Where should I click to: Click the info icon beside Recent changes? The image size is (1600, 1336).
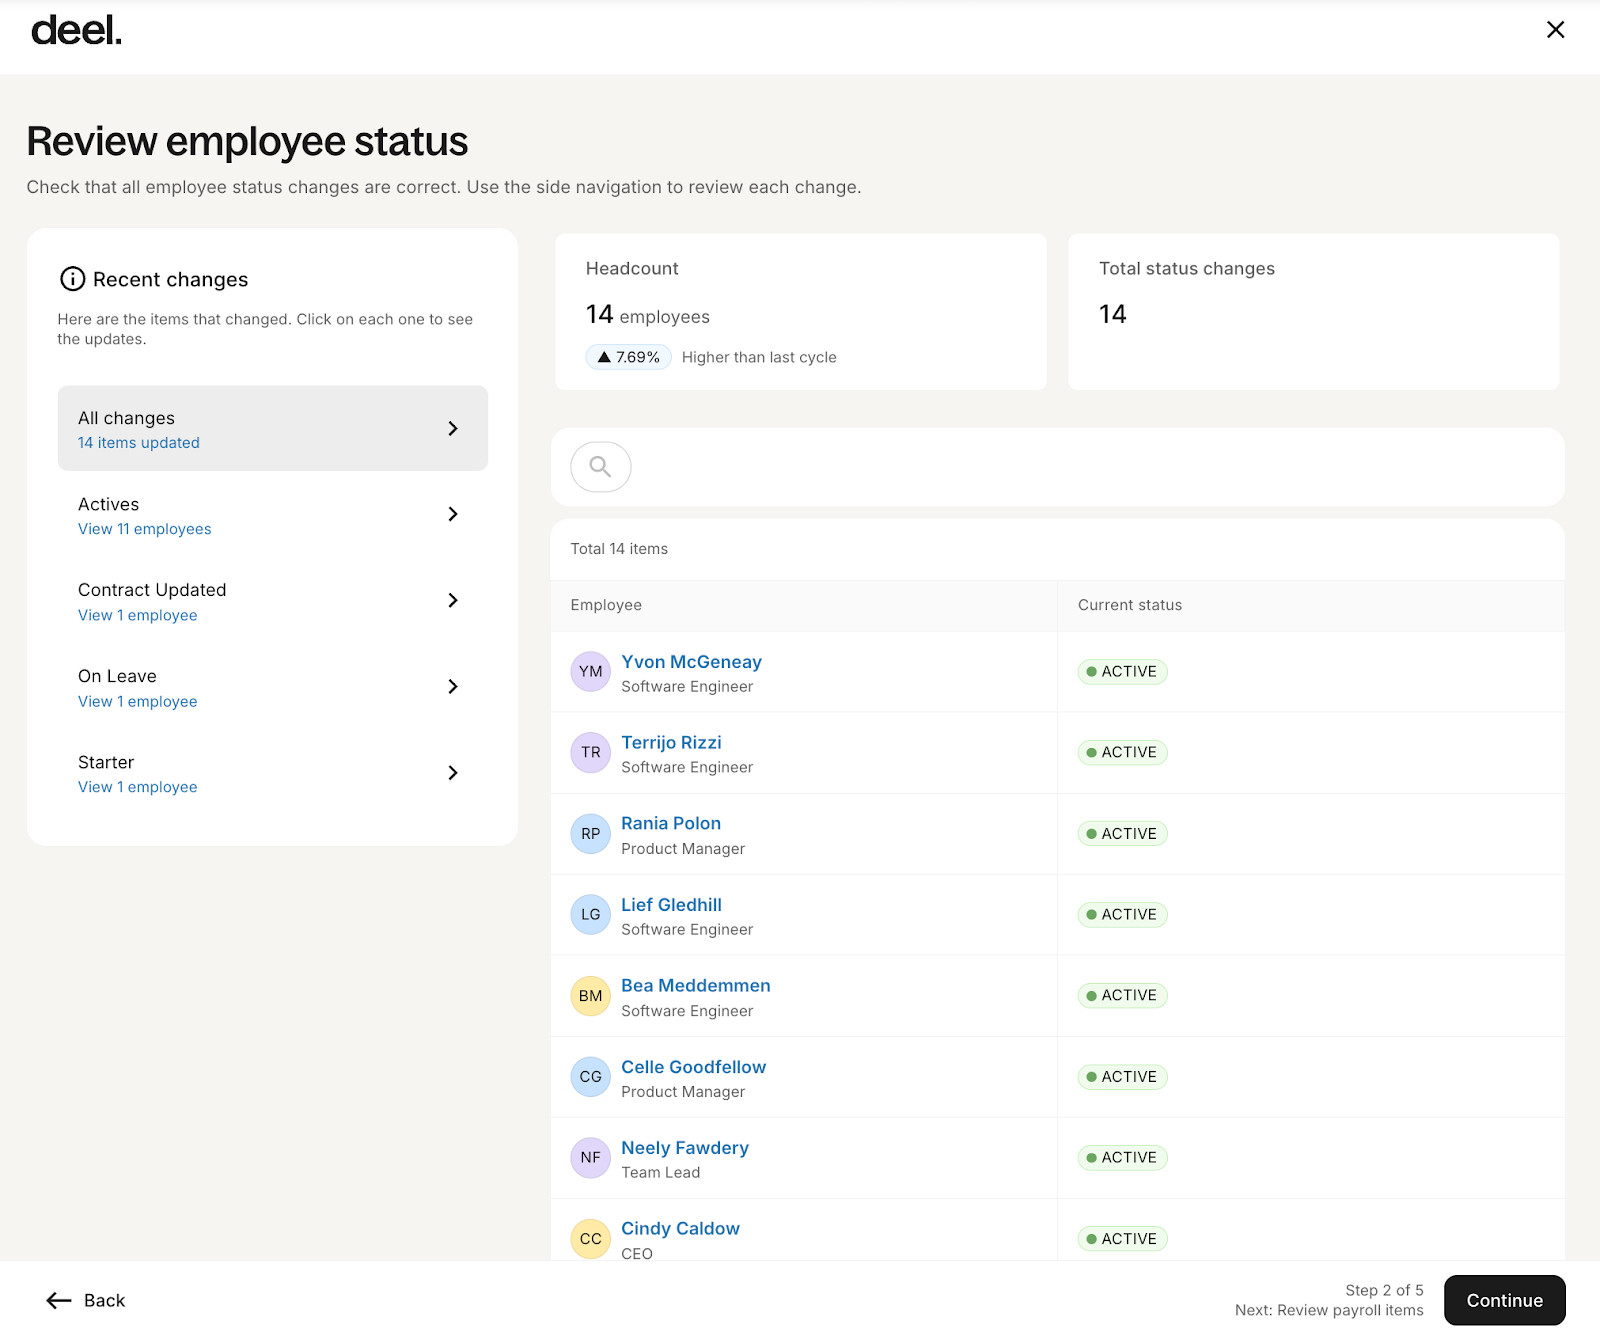71,280
